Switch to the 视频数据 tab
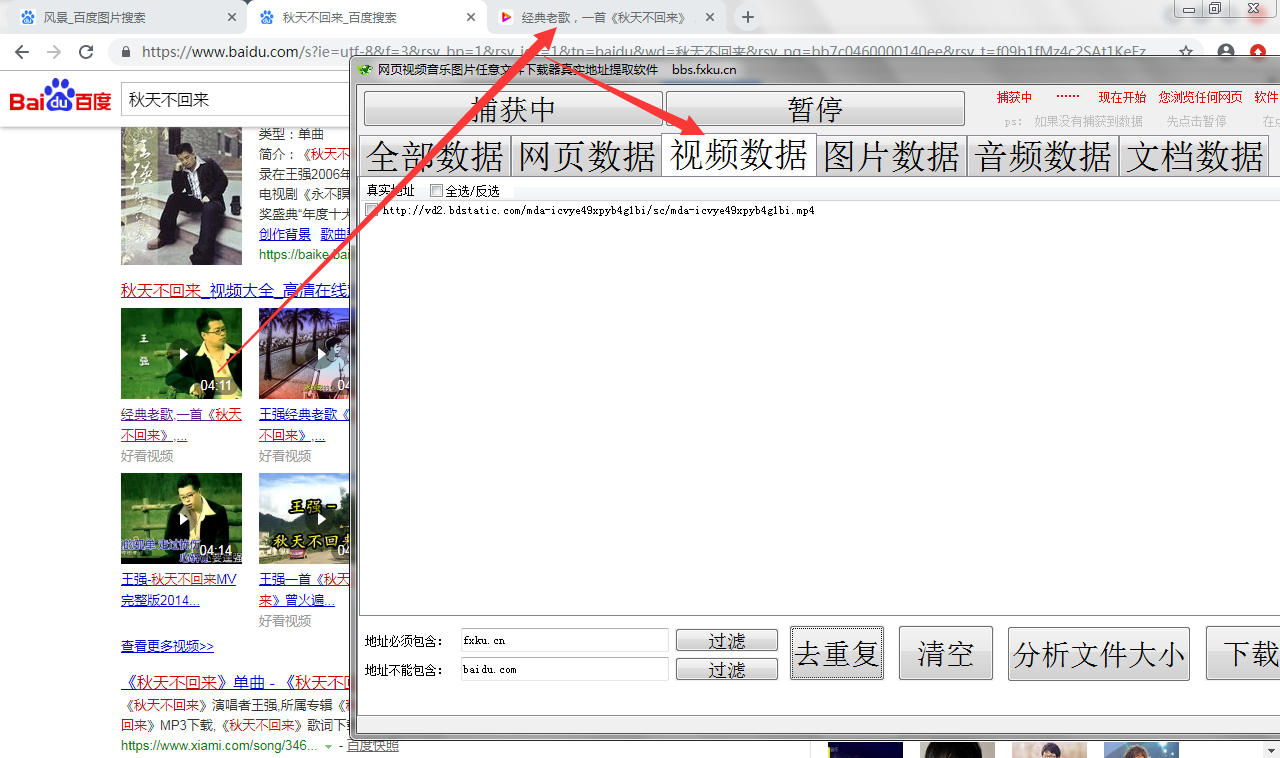 739,156
